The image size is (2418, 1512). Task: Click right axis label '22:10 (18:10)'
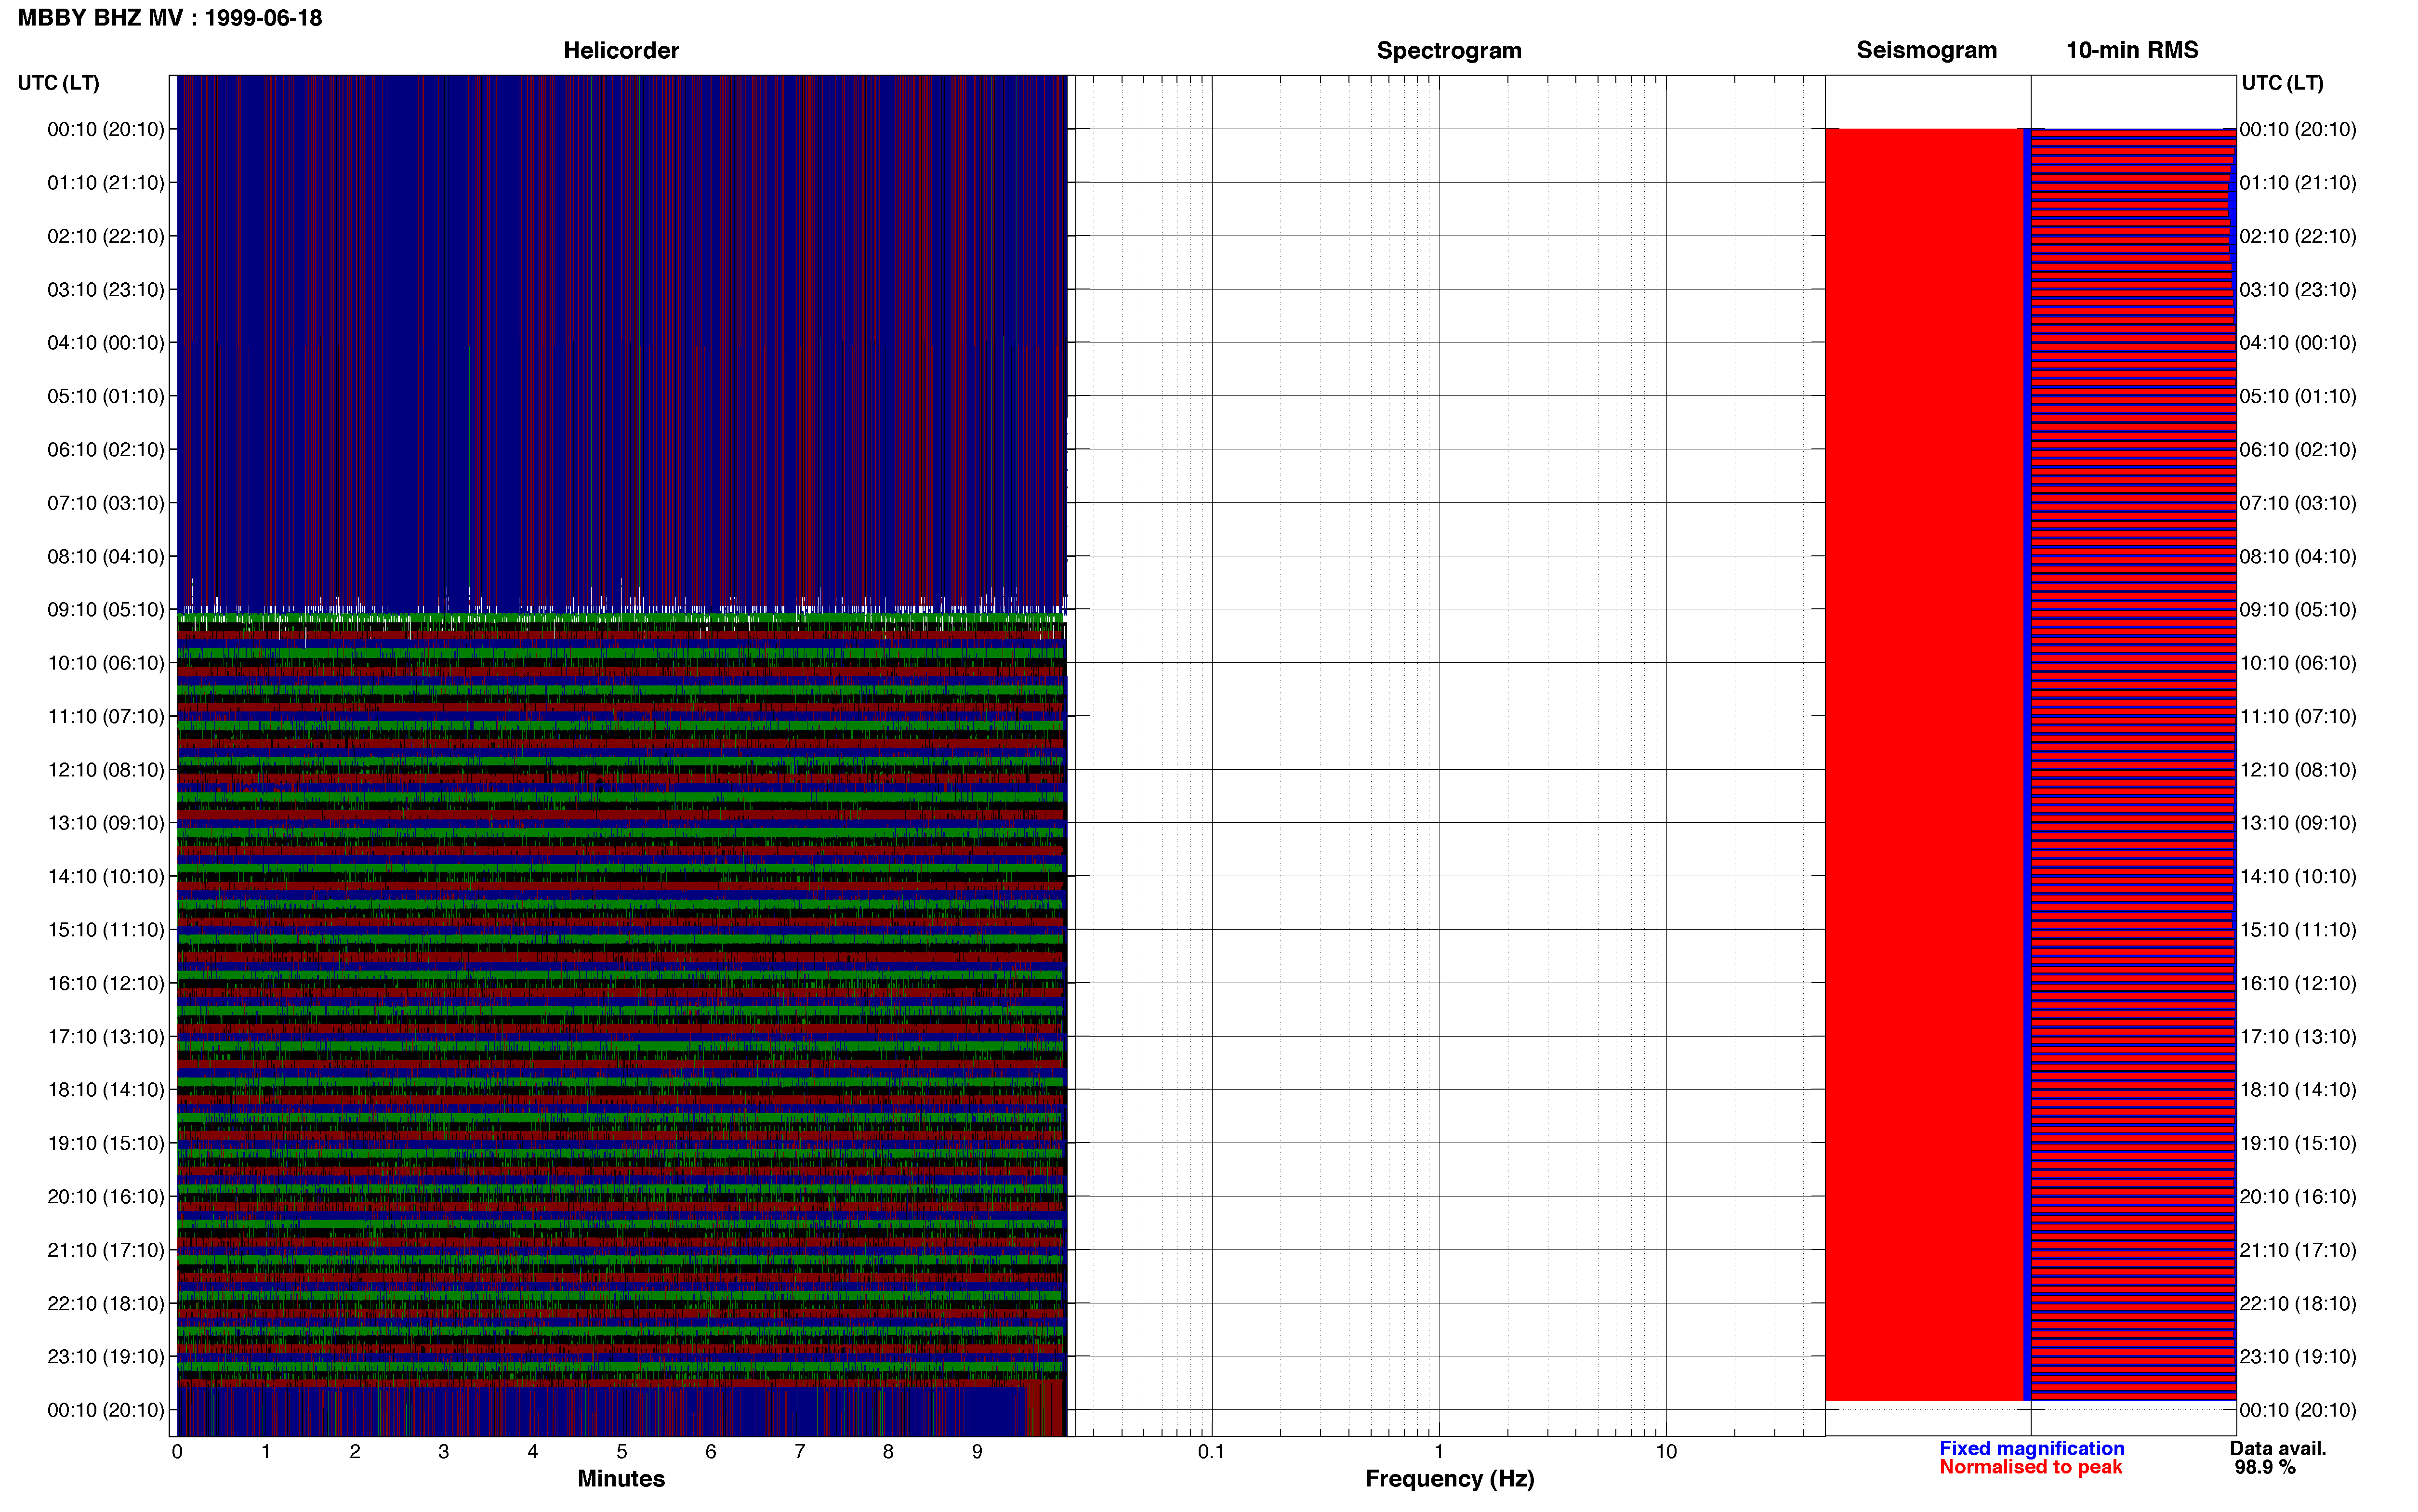(x=2298, y=1303)
